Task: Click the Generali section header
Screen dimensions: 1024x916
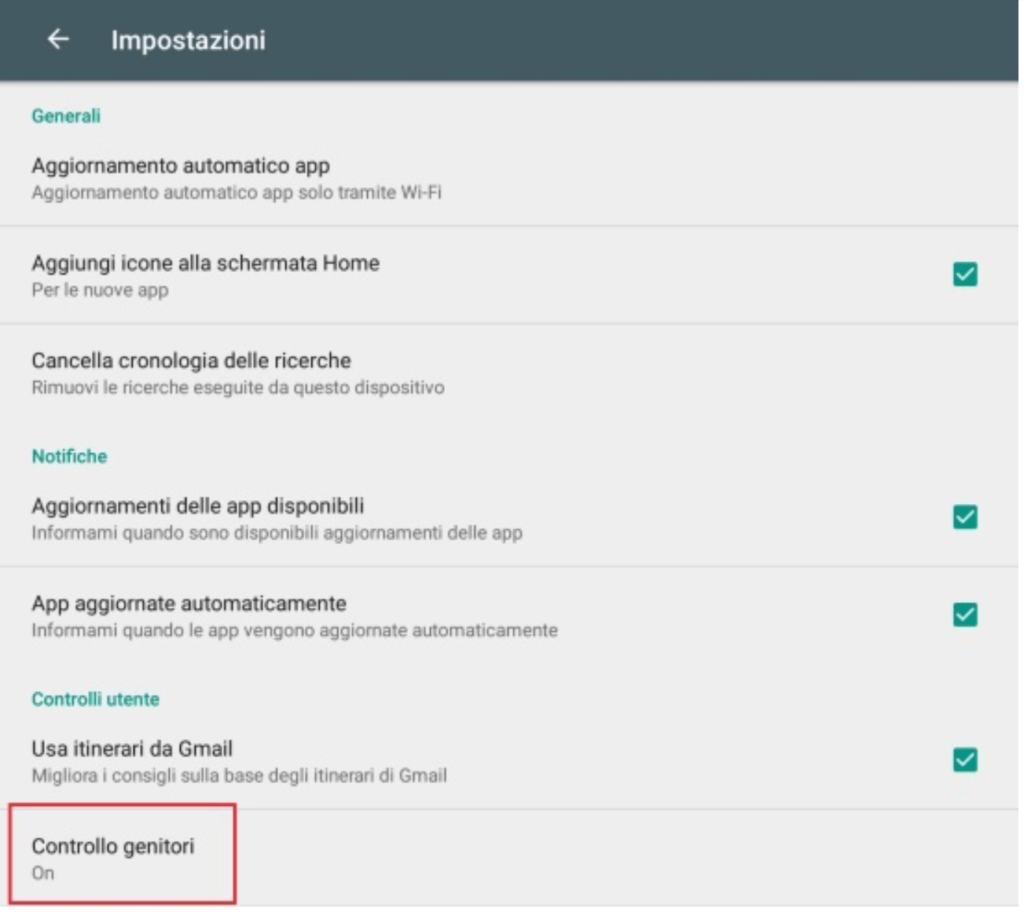Action: coord(66,116)
